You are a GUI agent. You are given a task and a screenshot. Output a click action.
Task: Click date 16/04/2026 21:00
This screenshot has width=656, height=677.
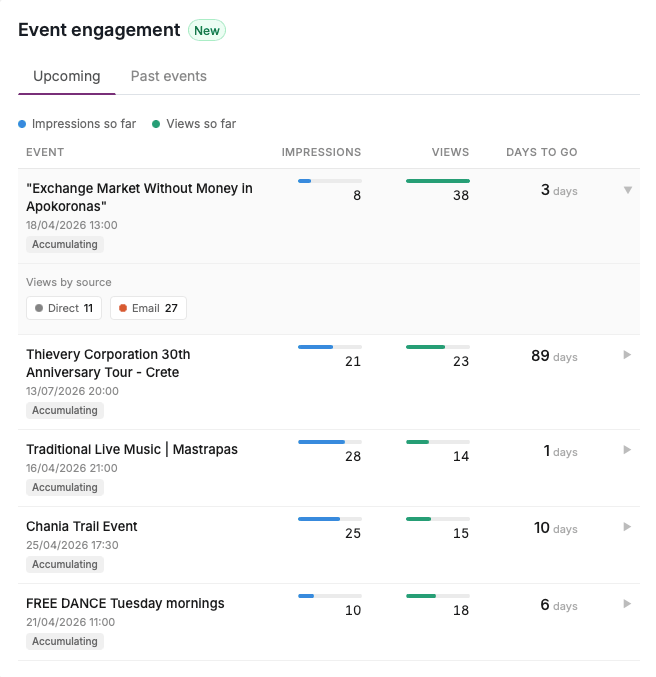point(72,468)
